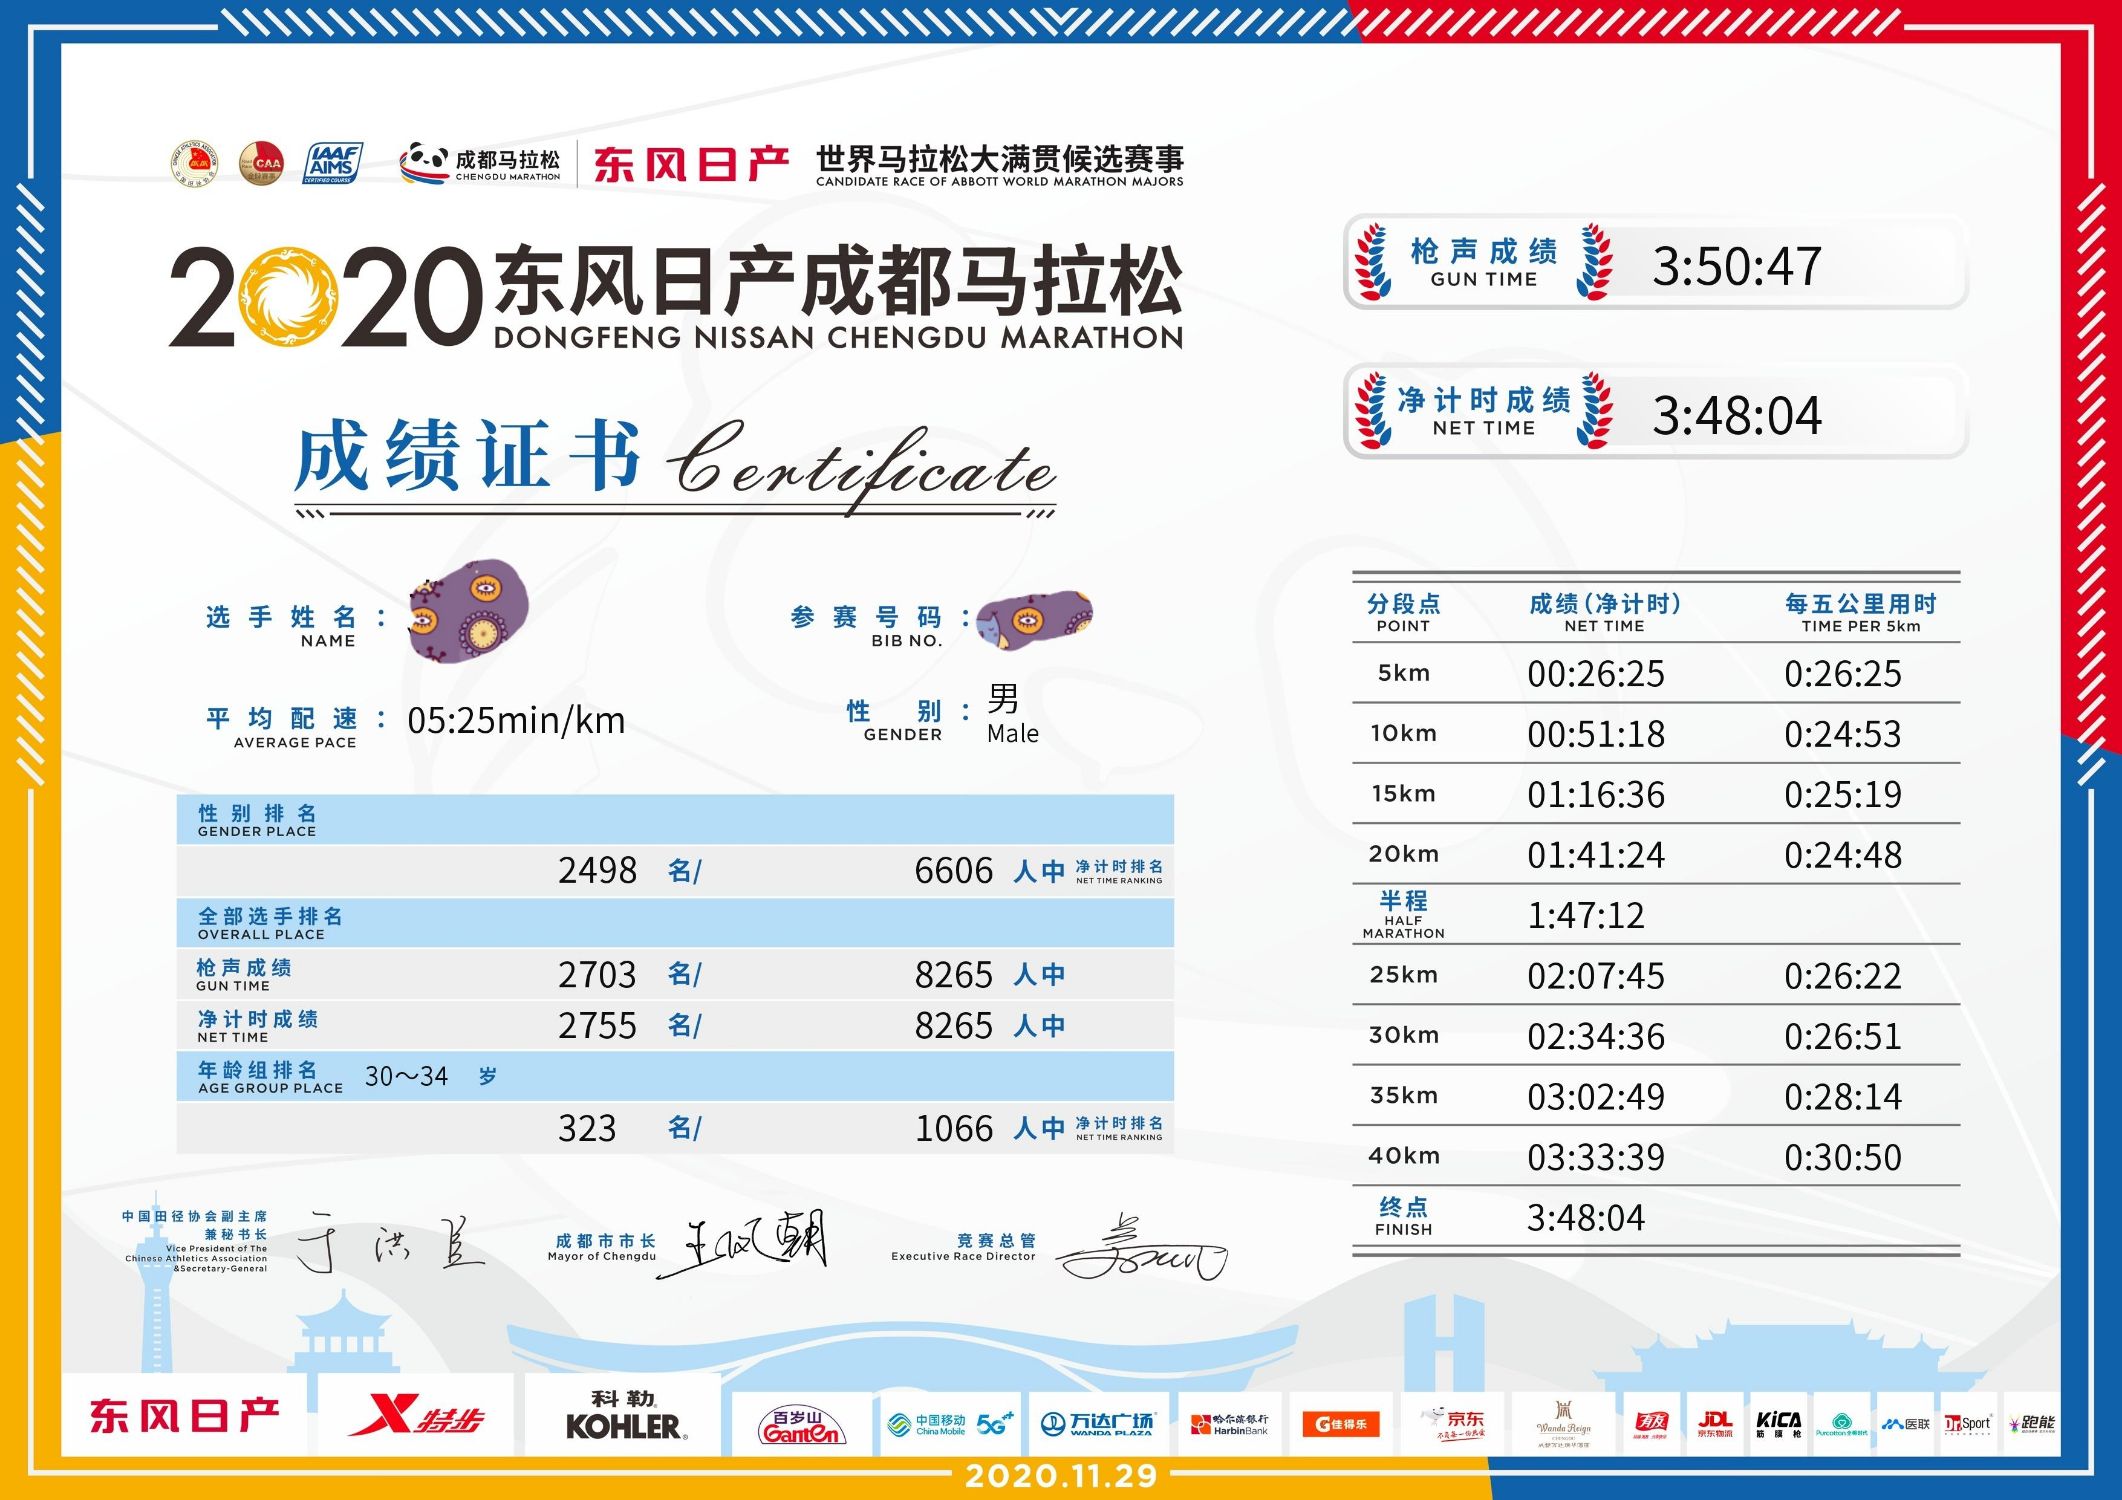Click the gold CAA label badge

(x=261, y=164)
